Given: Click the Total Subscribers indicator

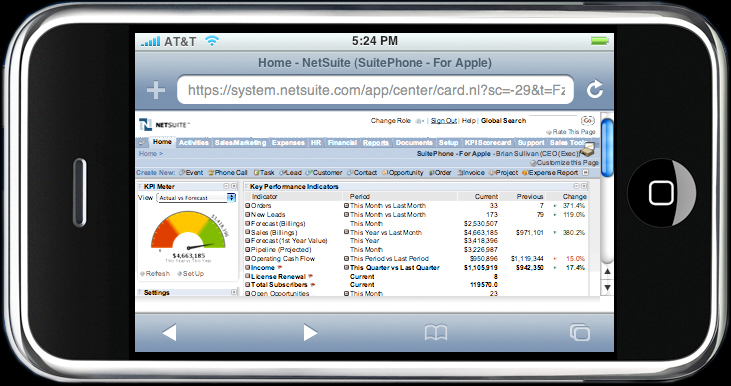Looking at the screenshot, I should pos(279,285).
